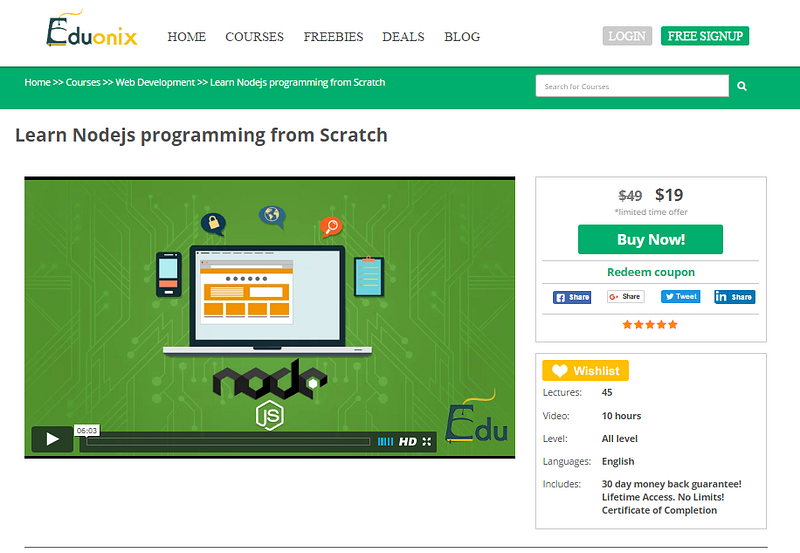Click the Eduonix logo in the header
The height and width of the screenshot is (553, 800).
(x=92, y=29)
